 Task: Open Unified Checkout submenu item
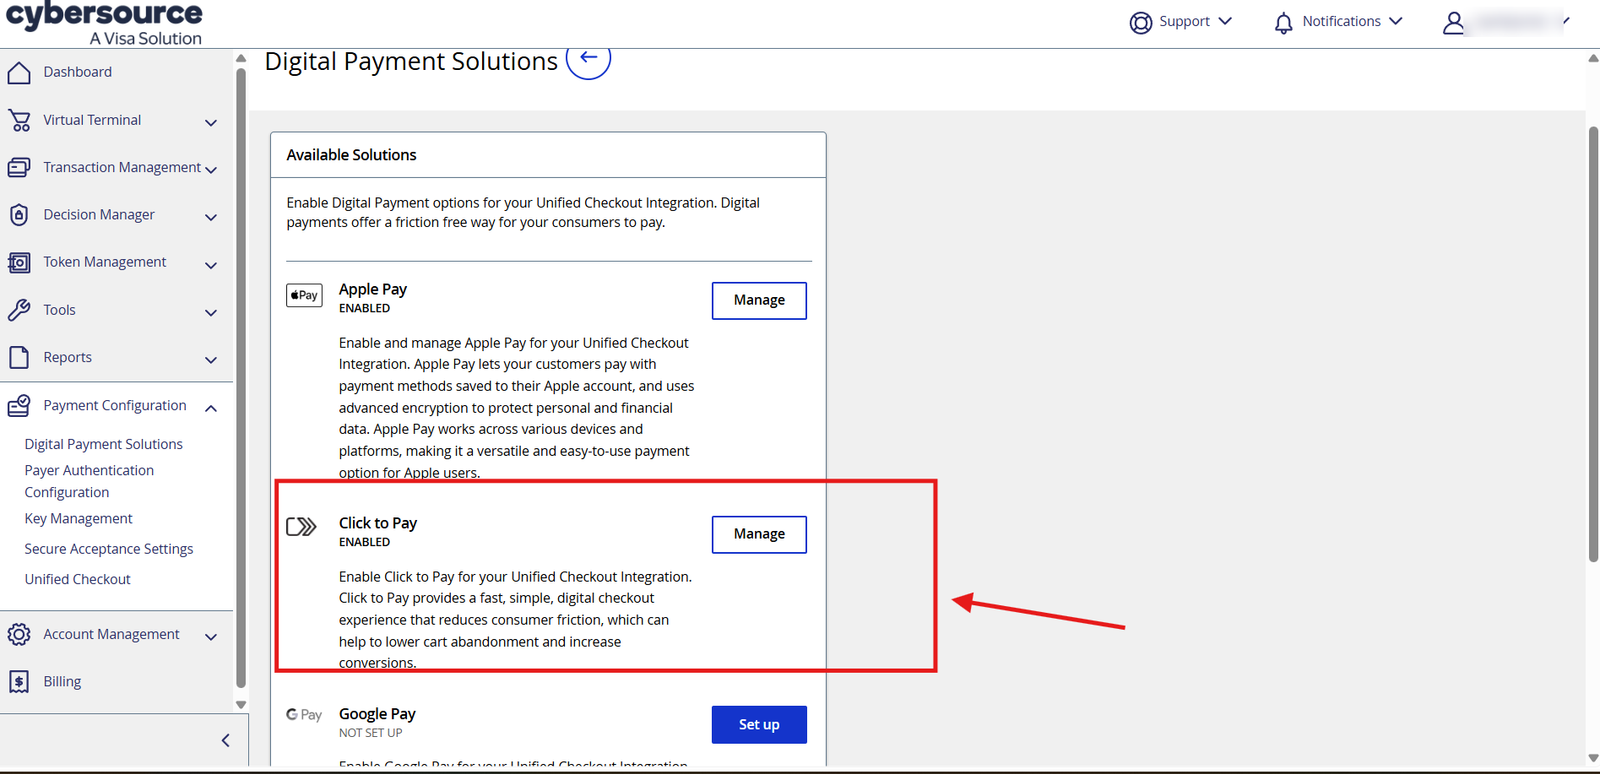tap(78, 579)
